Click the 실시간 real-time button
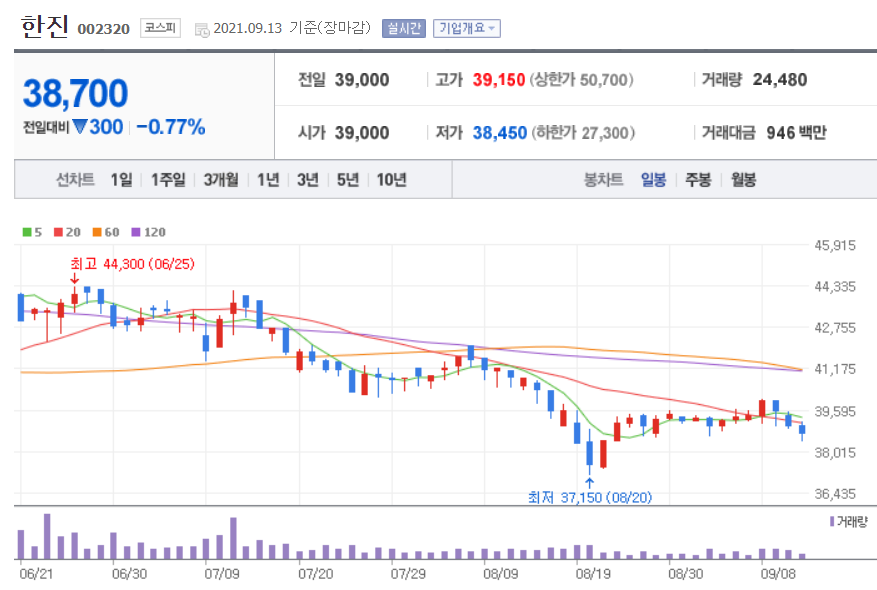 [403, 29]
